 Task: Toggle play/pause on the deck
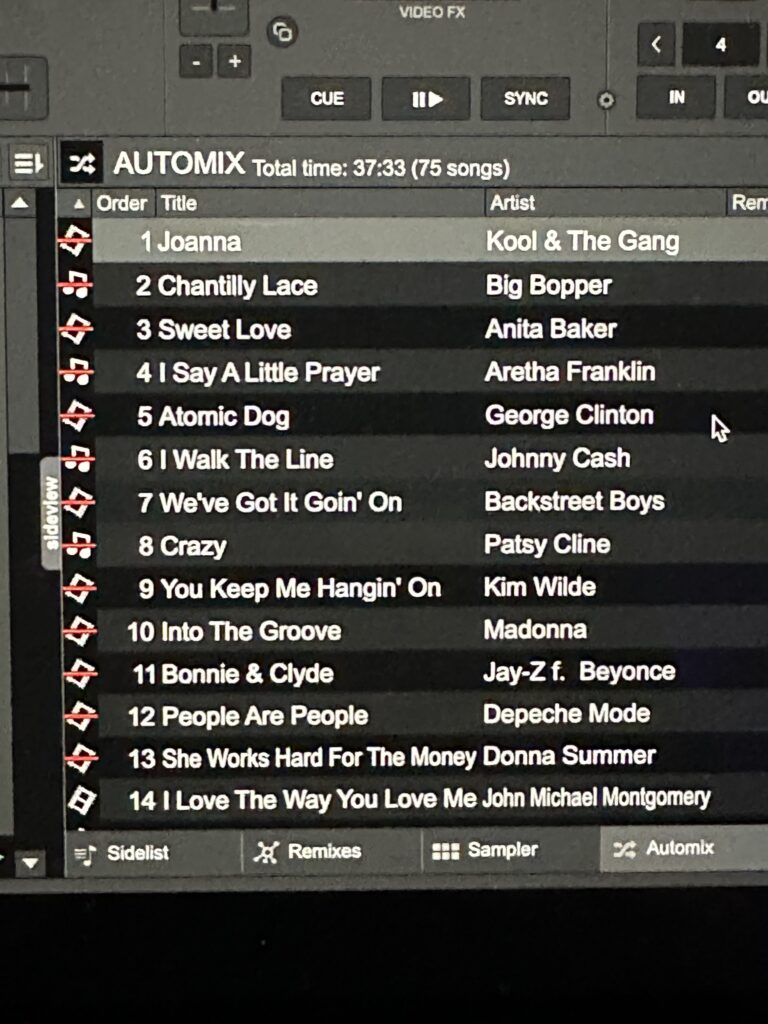(426, 99)
